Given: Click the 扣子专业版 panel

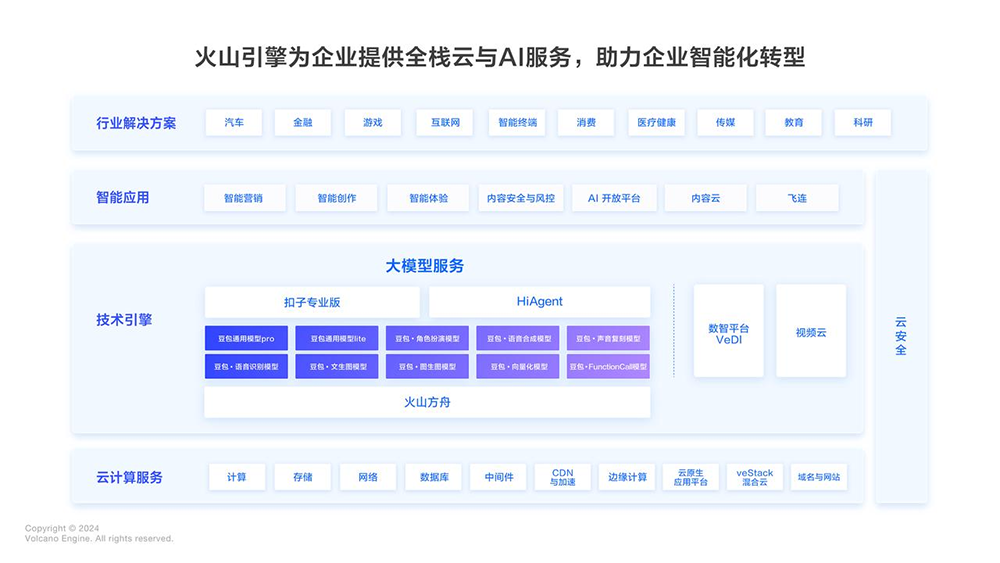Looking at the screenshot, I should click(312, 302).
